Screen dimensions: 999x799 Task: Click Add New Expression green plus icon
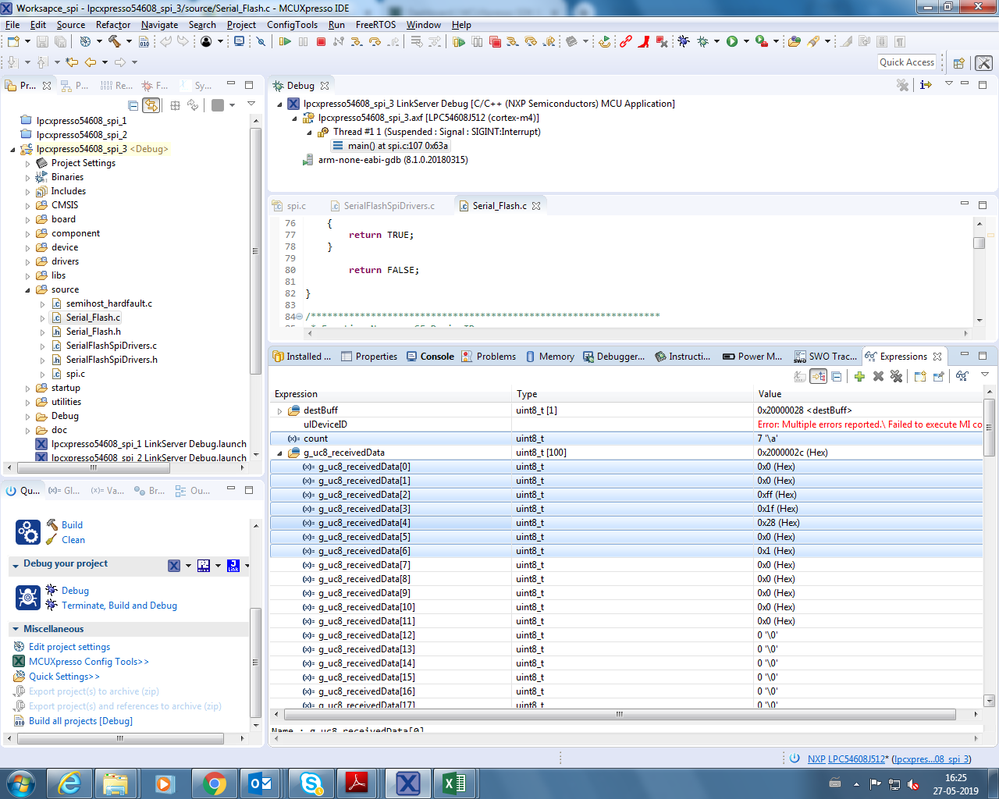[x=859, y=376]
